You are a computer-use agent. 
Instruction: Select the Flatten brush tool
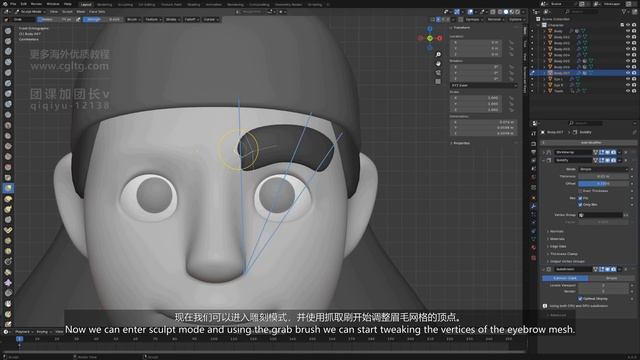click(x=8, y=136)
